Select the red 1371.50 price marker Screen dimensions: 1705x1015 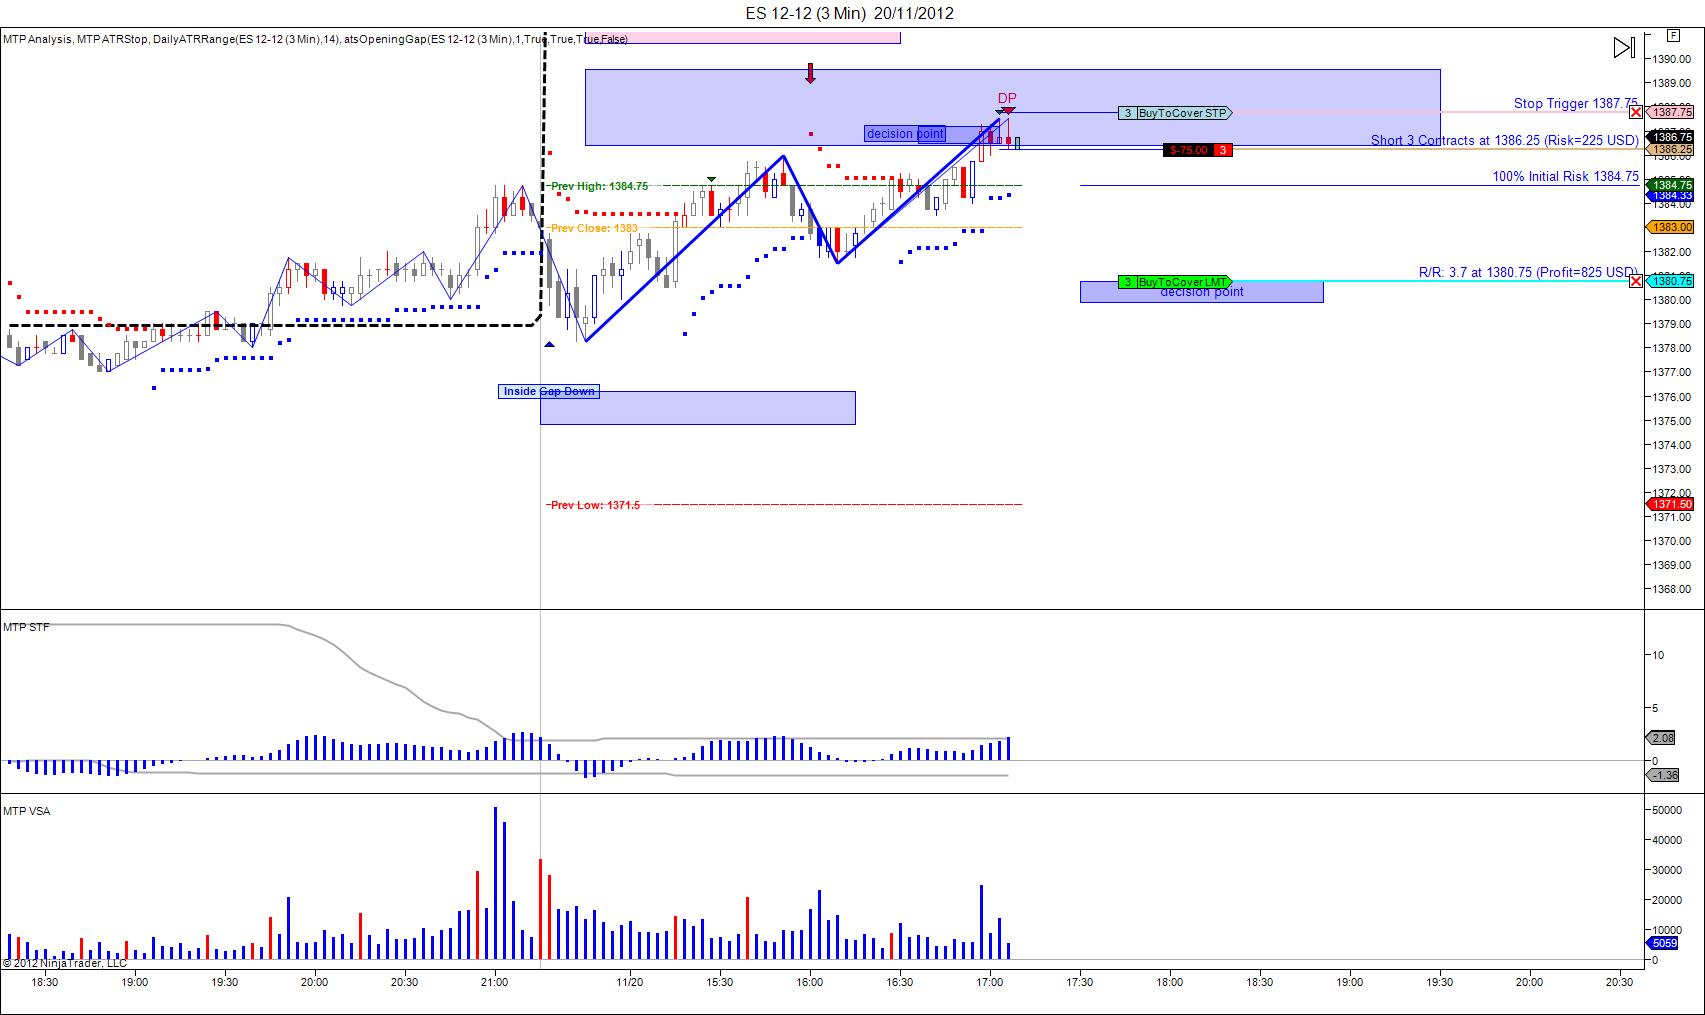(x=1671, y=504)
